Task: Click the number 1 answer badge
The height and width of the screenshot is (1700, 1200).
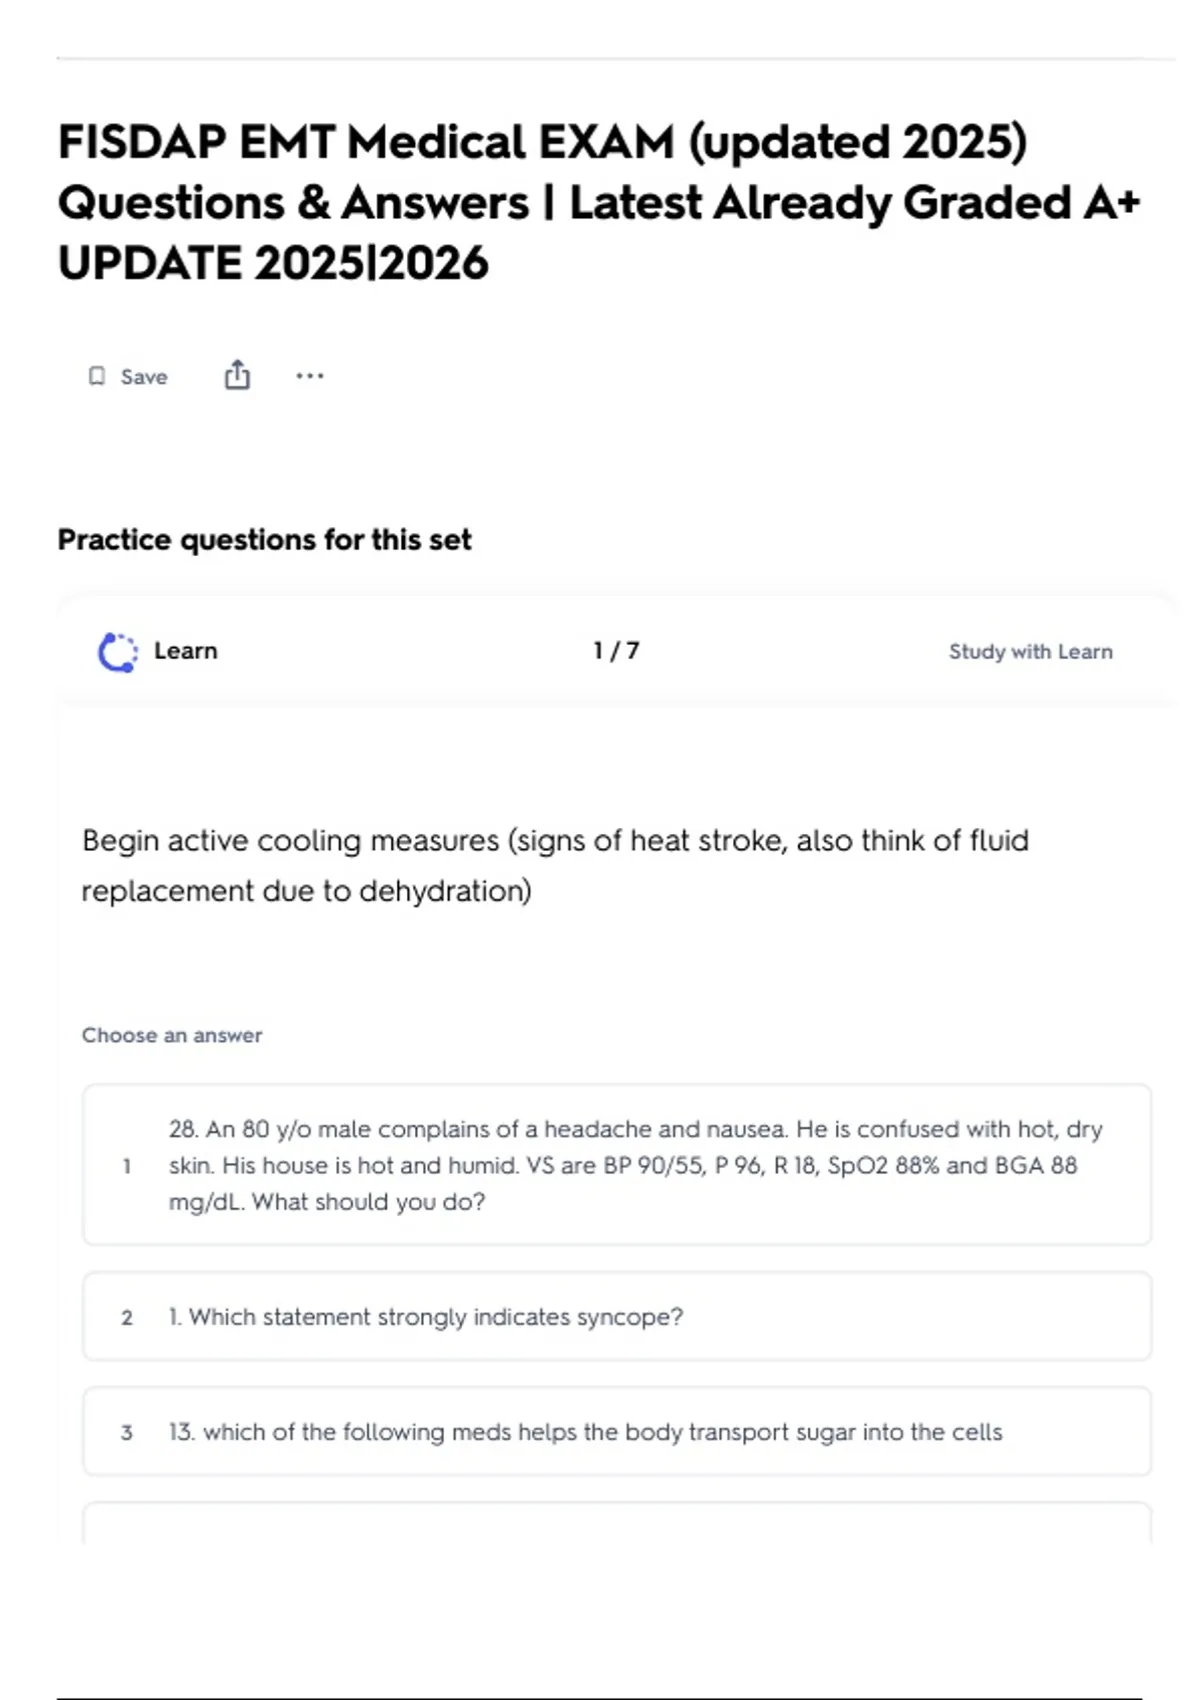Action: click(127, 1166)
